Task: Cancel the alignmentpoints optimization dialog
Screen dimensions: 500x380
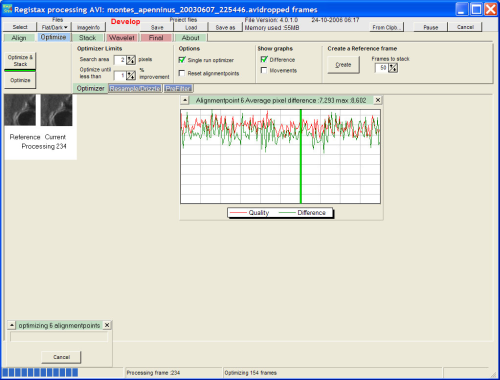Action: pyautogui.click(x=61, y=357)
